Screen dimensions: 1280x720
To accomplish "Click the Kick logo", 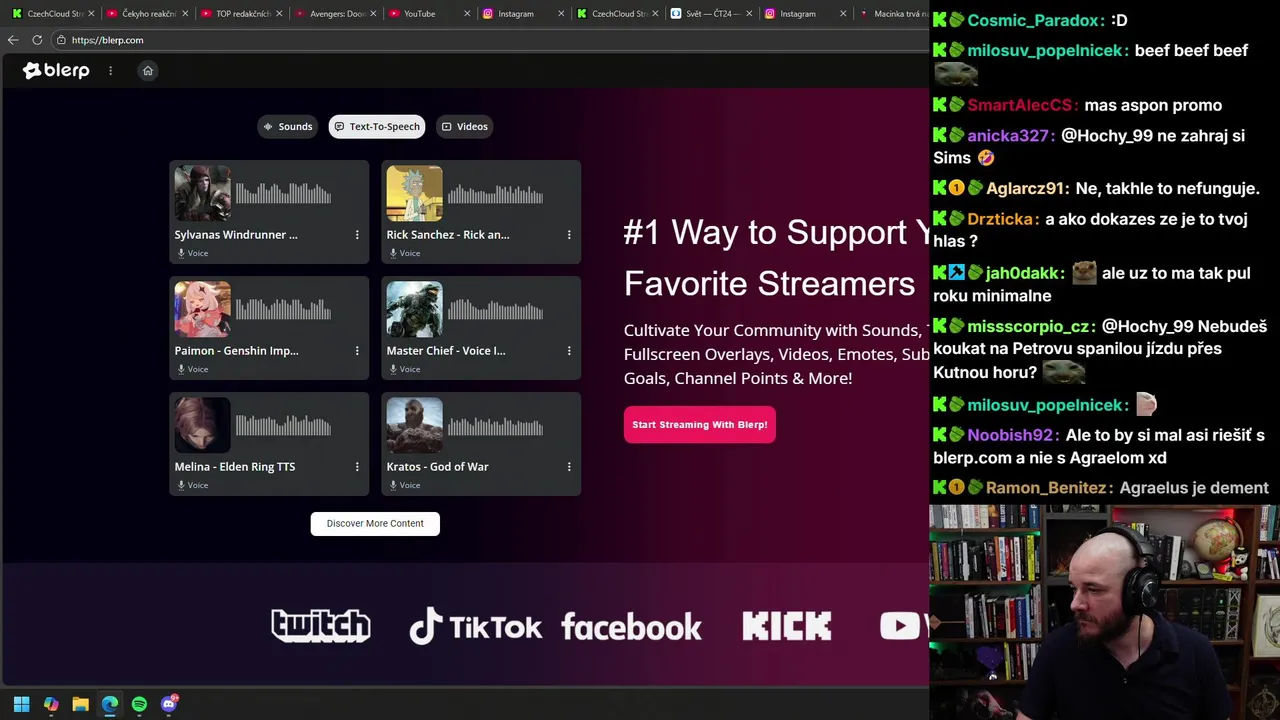I will (x=787, y=626).
